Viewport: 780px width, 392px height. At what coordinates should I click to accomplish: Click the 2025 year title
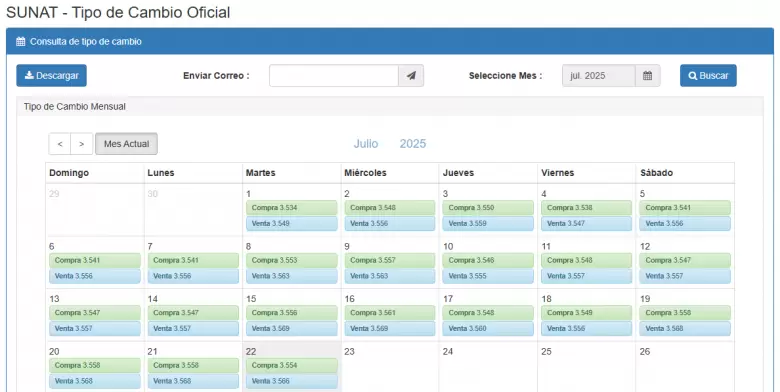tap(413, 144)
